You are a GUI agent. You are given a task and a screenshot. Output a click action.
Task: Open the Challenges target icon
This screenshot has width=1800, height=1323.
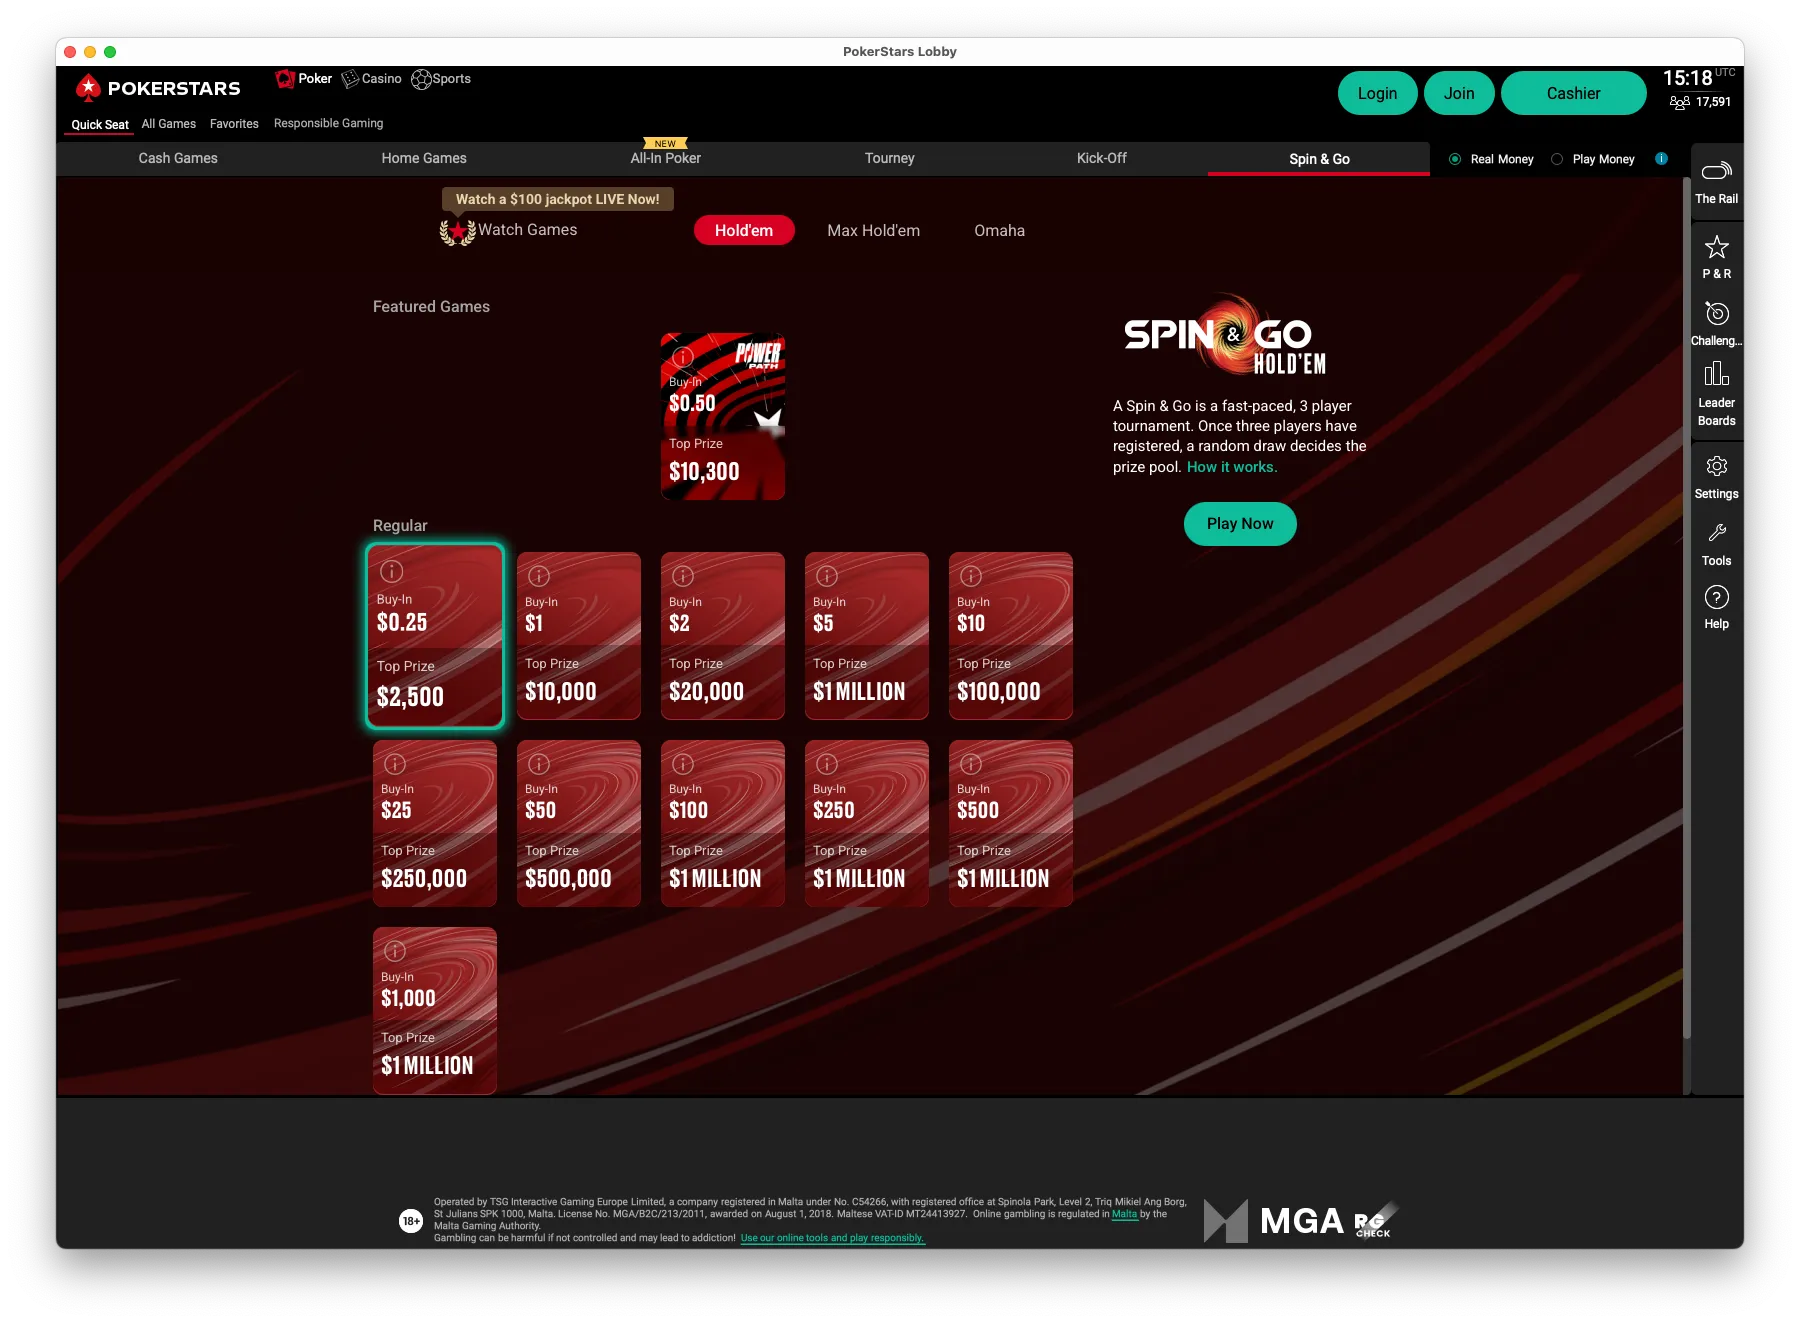pyautogui.click(x=1716, y=314)
